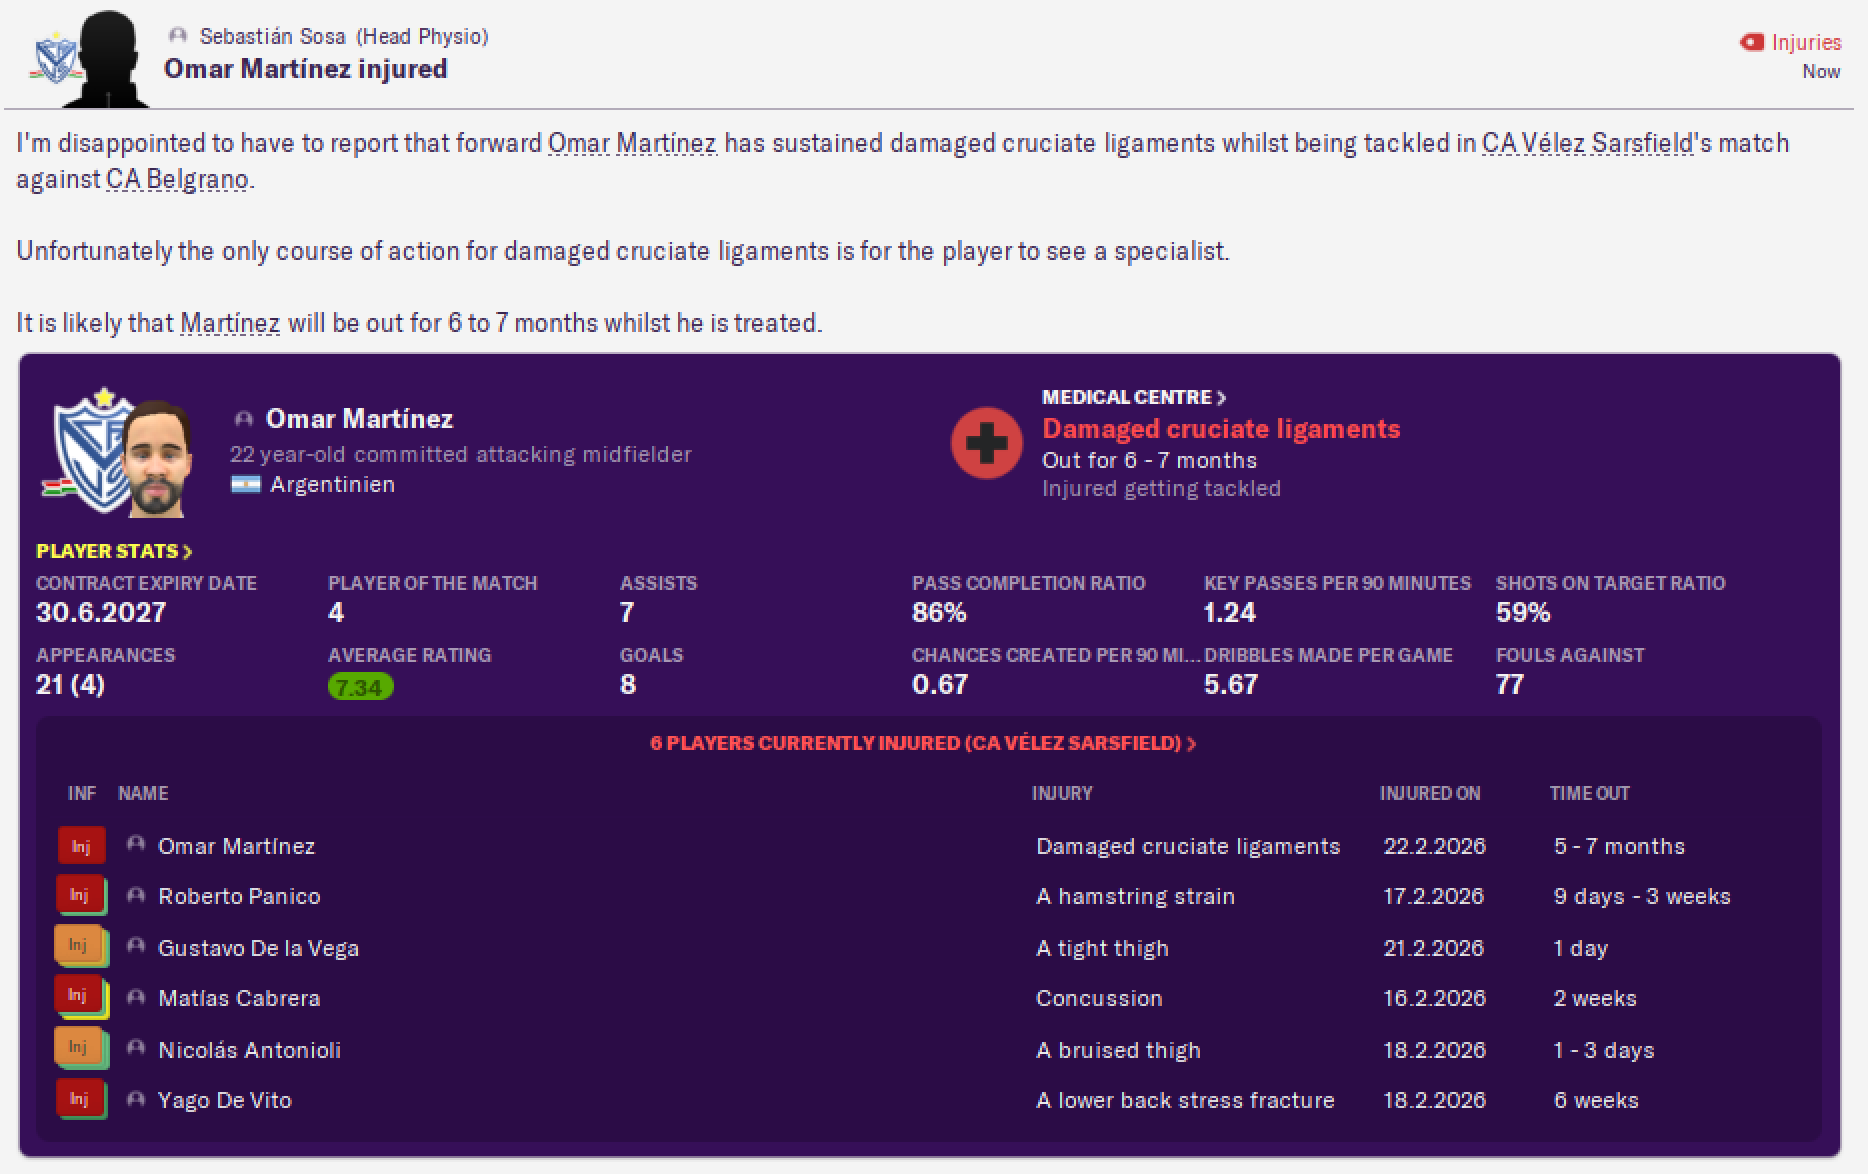The height and width of the screenshot is (1174, 1868).
Task: Open the CA Belgrano link in message
Action: click(177, 180)
